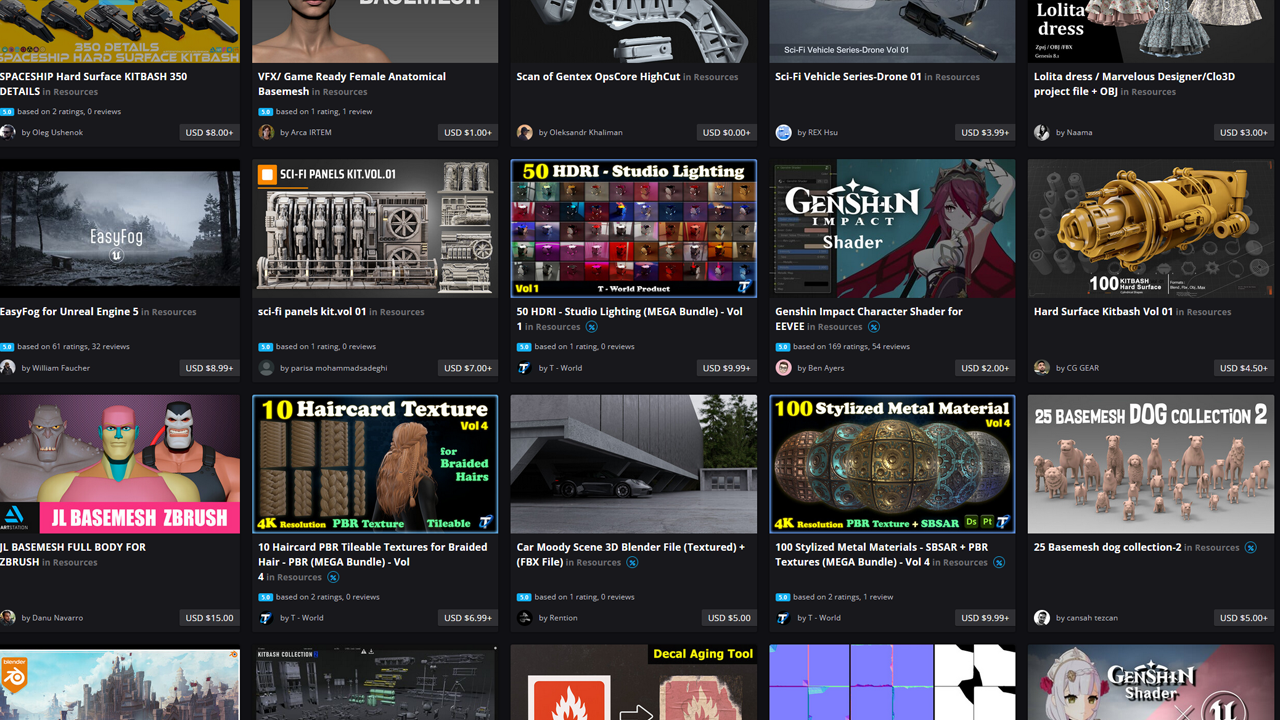1280x720 pixels.
Task: Click Danu Navarro's profile avatar
Action: click(x=8, y=618)
